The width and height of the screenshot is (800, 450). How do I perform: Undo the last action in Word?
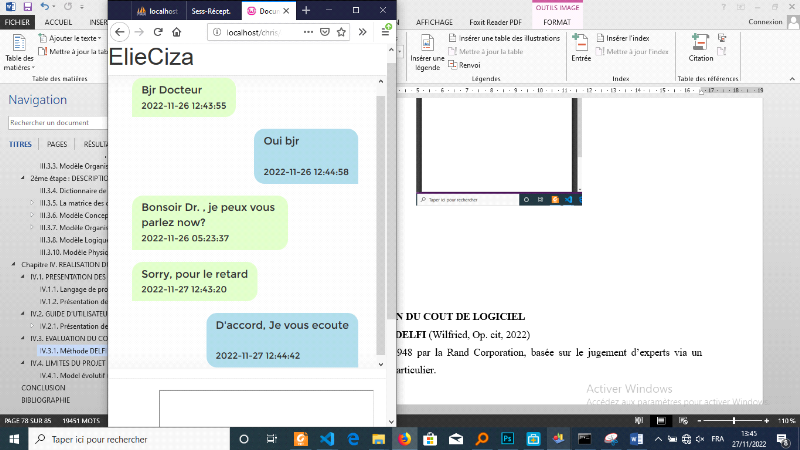pyautogui.click(x=45, y=7)
